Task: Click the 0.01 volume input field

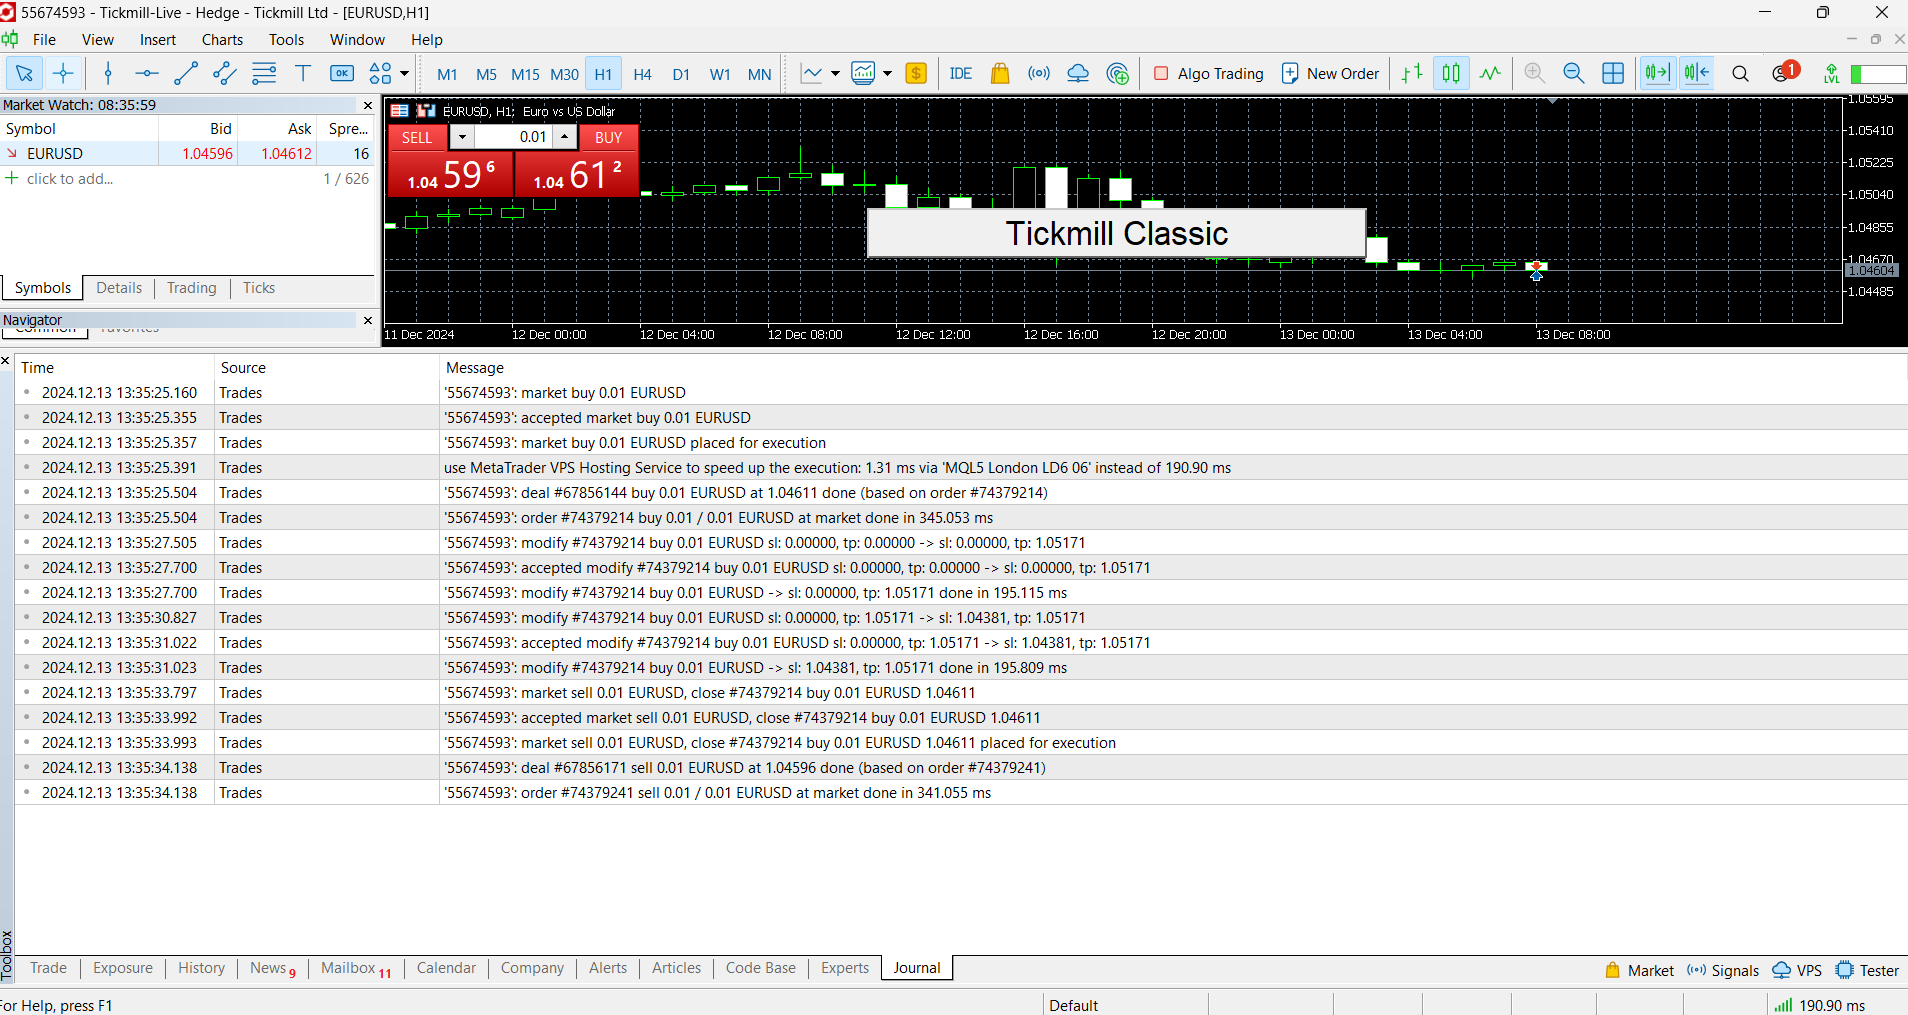Action: coord(513,137)
